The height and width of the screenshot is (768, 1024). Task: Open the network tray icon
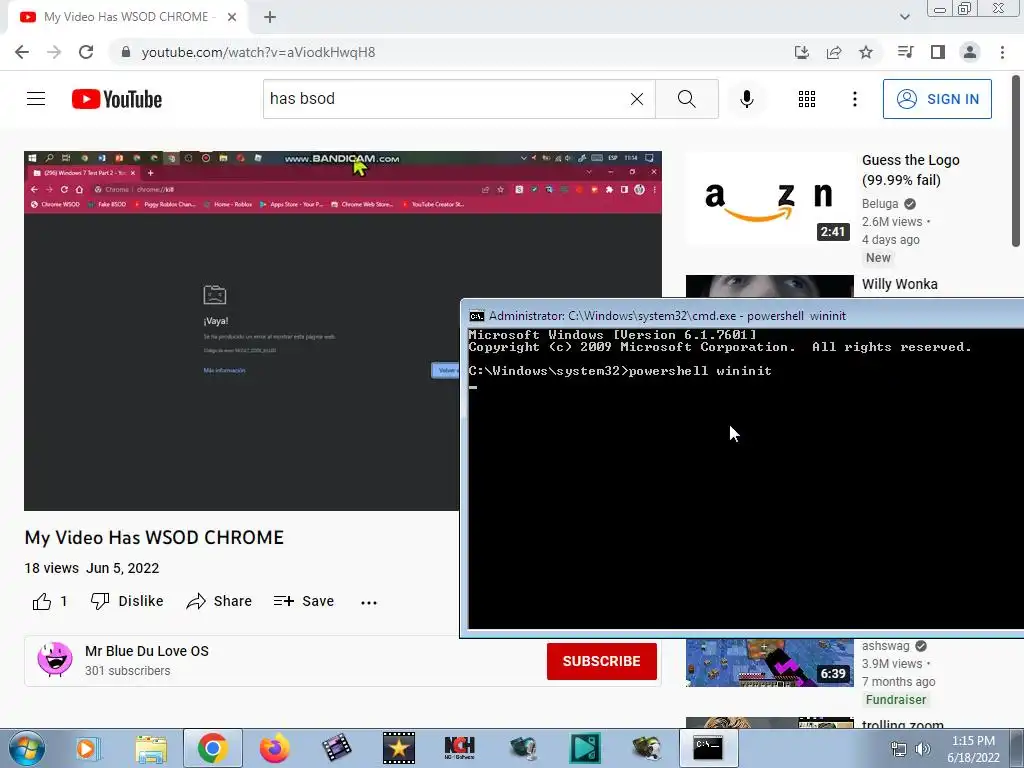point(899,750)
